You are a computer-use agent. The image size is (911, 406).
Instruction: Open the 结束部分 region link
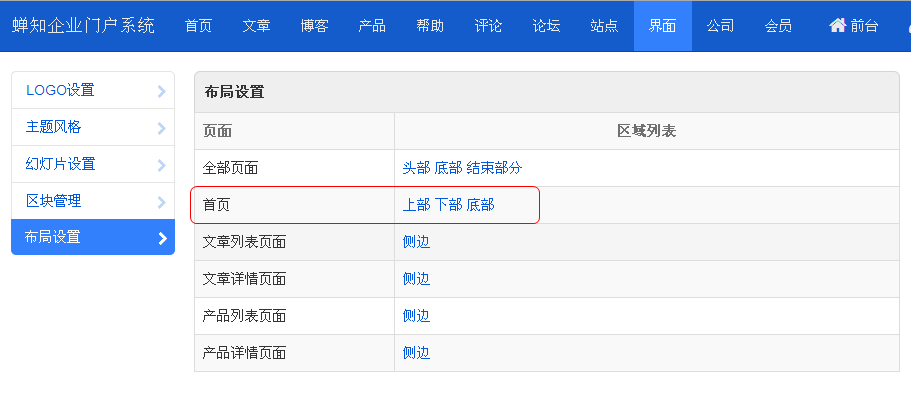[494, 168]
